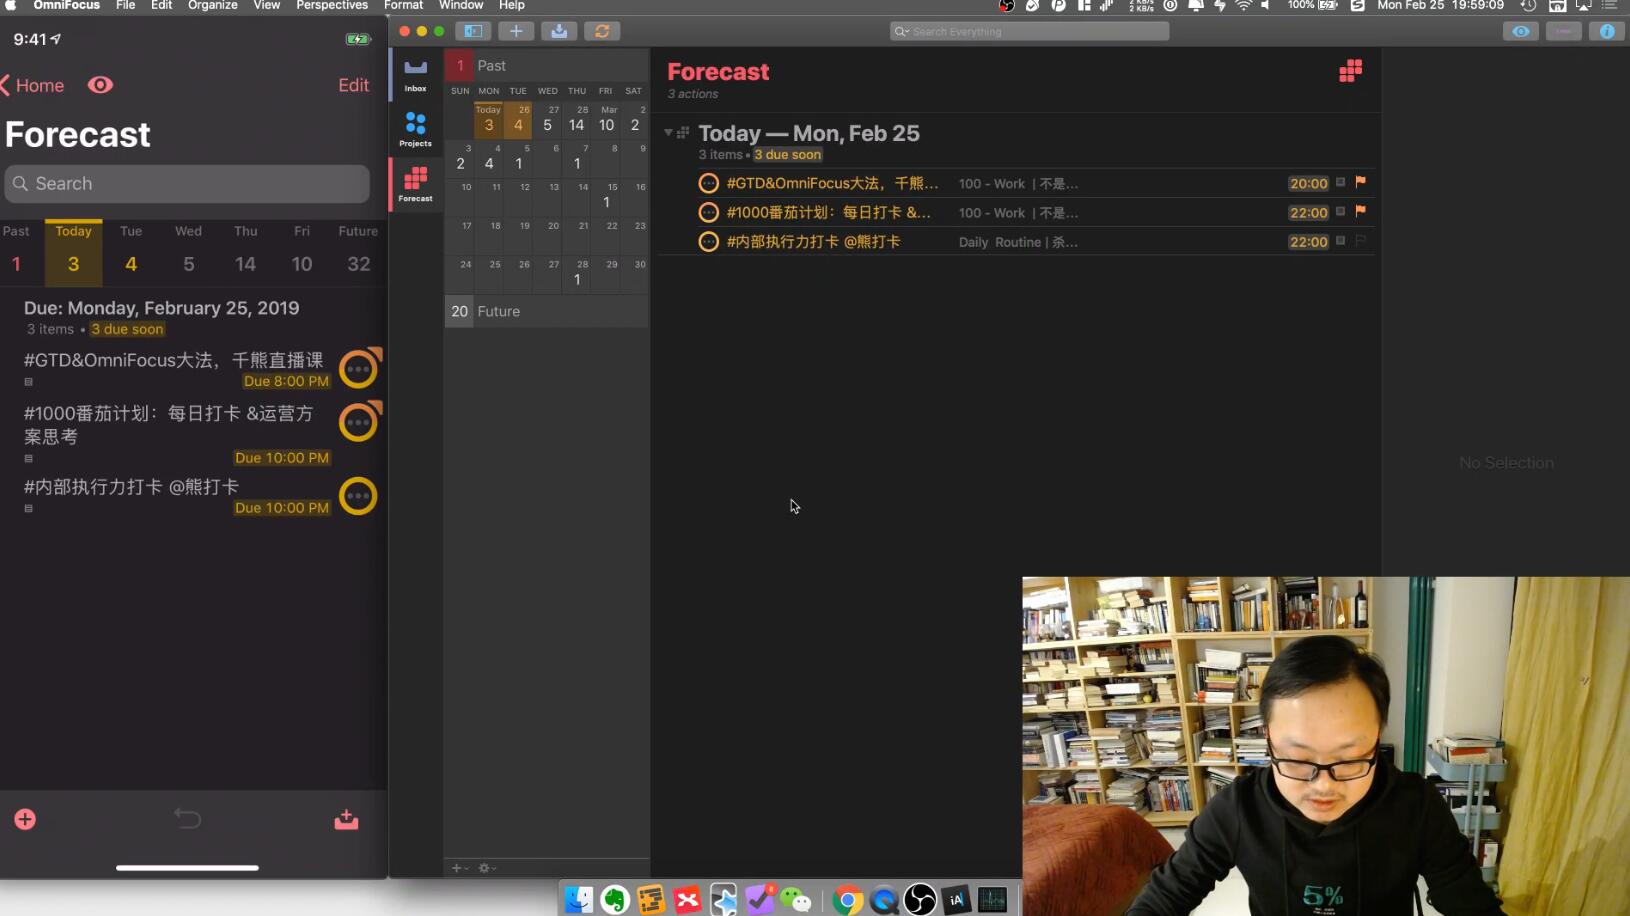Open the OmniOutliner icon in the Dock

click(x=651, y=900)
